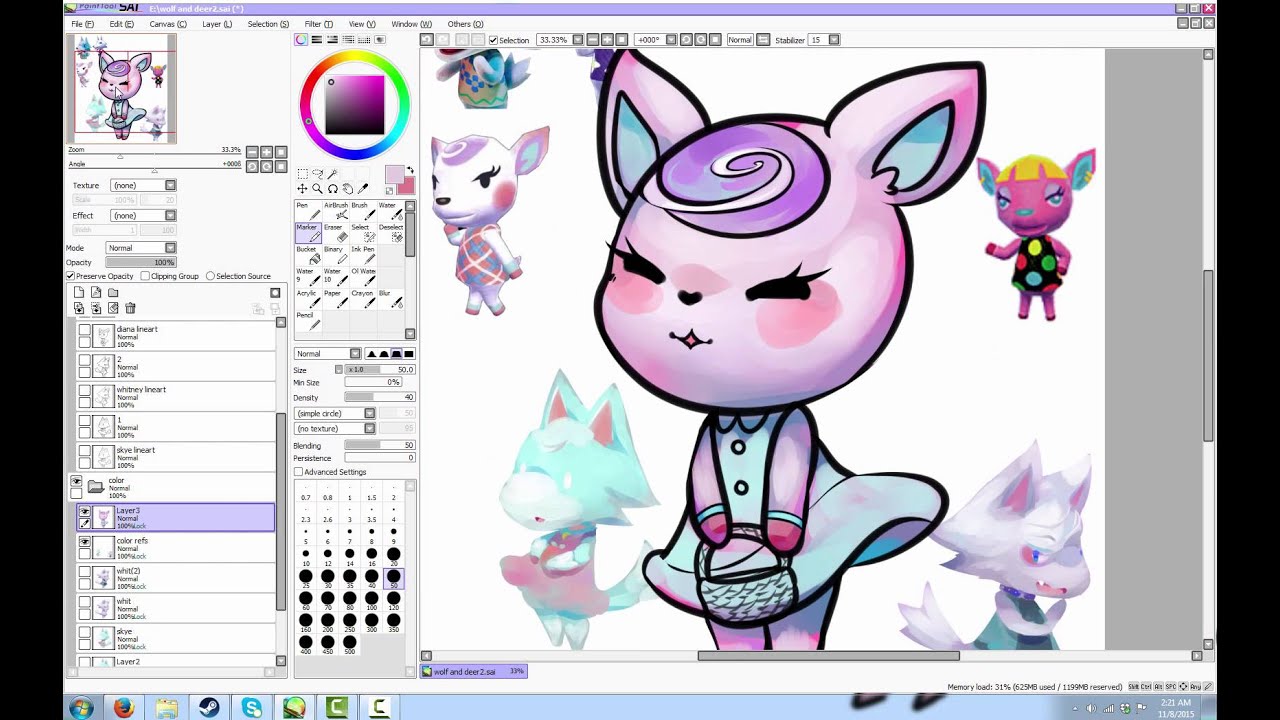Select the Pencil tool
The image size is (1280, 720).
[308, 320]
